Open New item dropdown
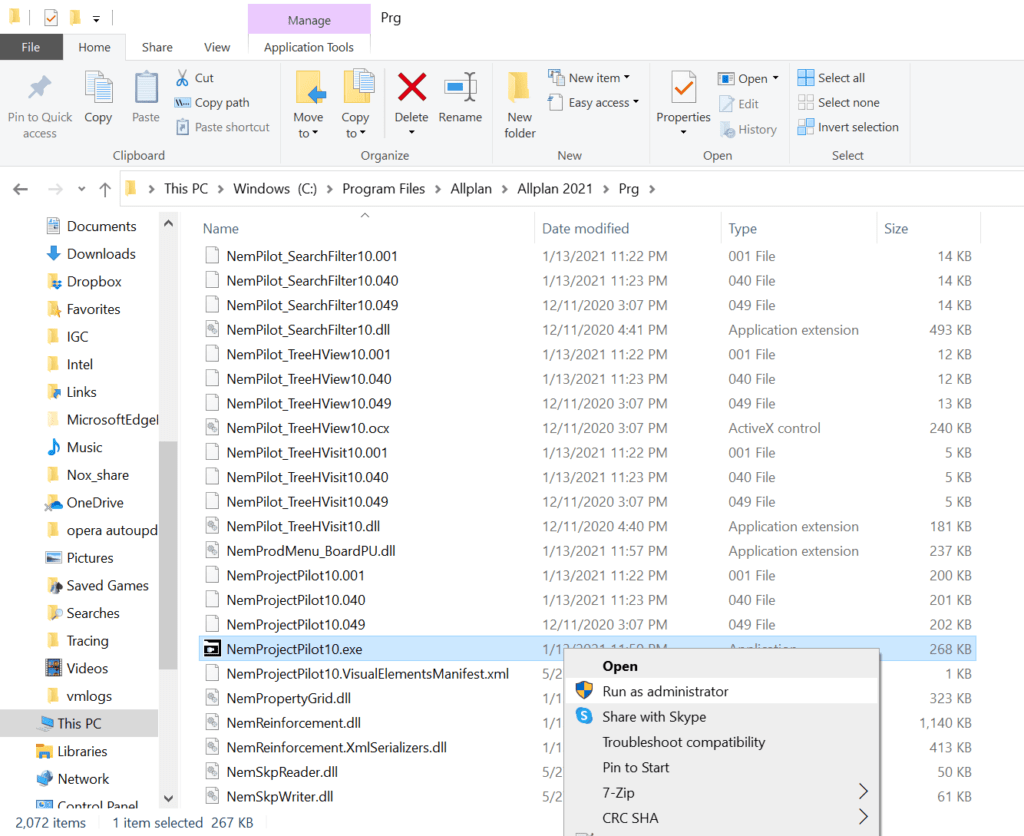Viewport: 1024px width, 836px height. click(x=589, y=78)
